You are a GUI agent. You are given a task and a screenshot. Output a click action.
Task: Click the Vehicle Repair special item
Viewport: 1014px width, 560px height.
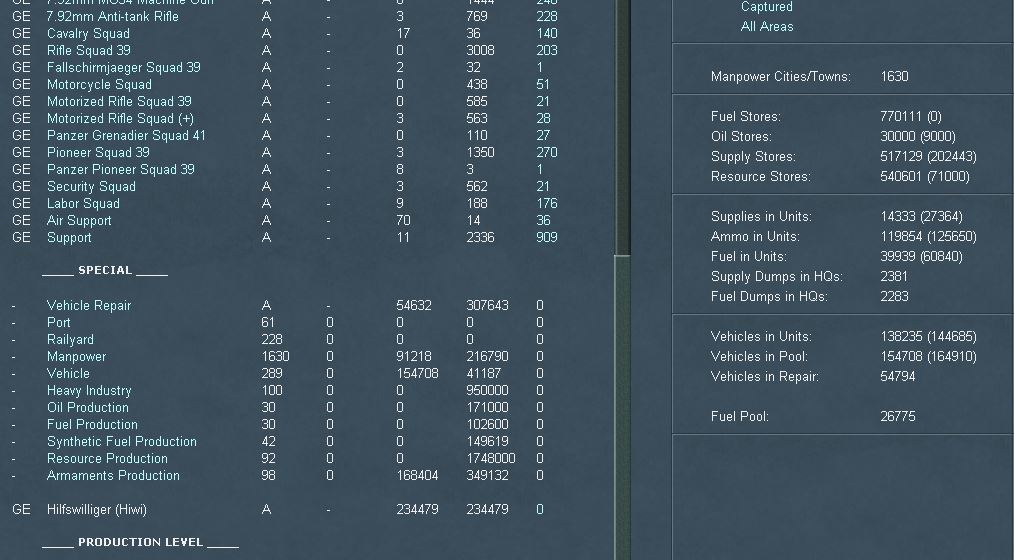coord(89,305)
